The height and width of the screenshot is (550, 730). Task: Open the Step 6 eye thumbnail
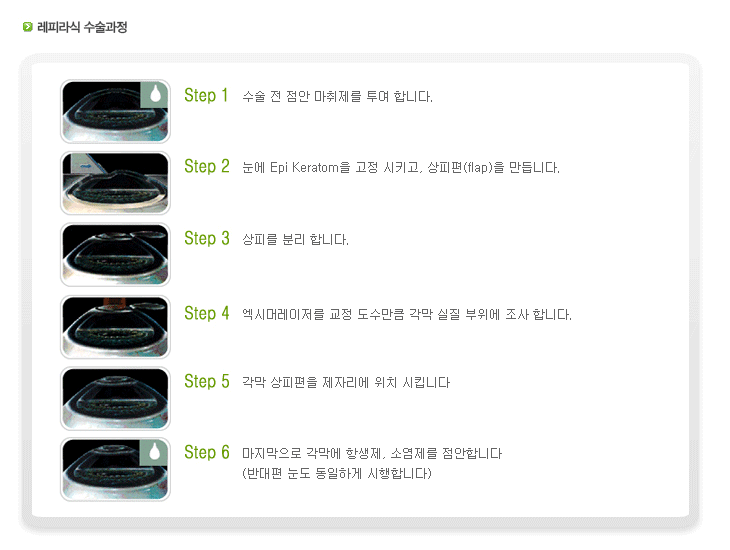click(115, 469)
